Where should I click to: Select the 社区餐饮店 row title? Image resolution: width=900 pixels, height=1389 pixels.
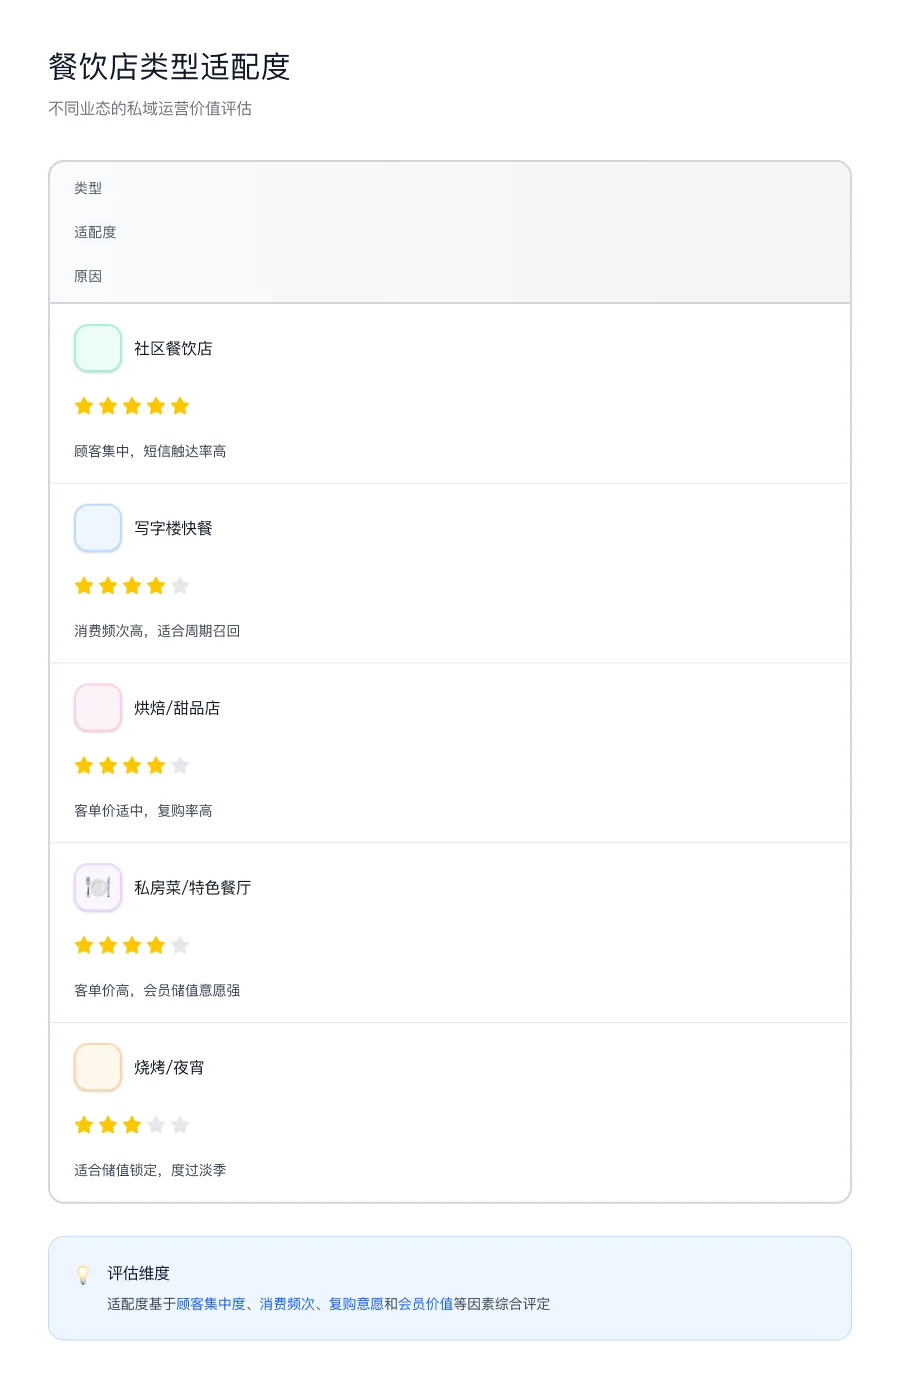pos(173,348)
